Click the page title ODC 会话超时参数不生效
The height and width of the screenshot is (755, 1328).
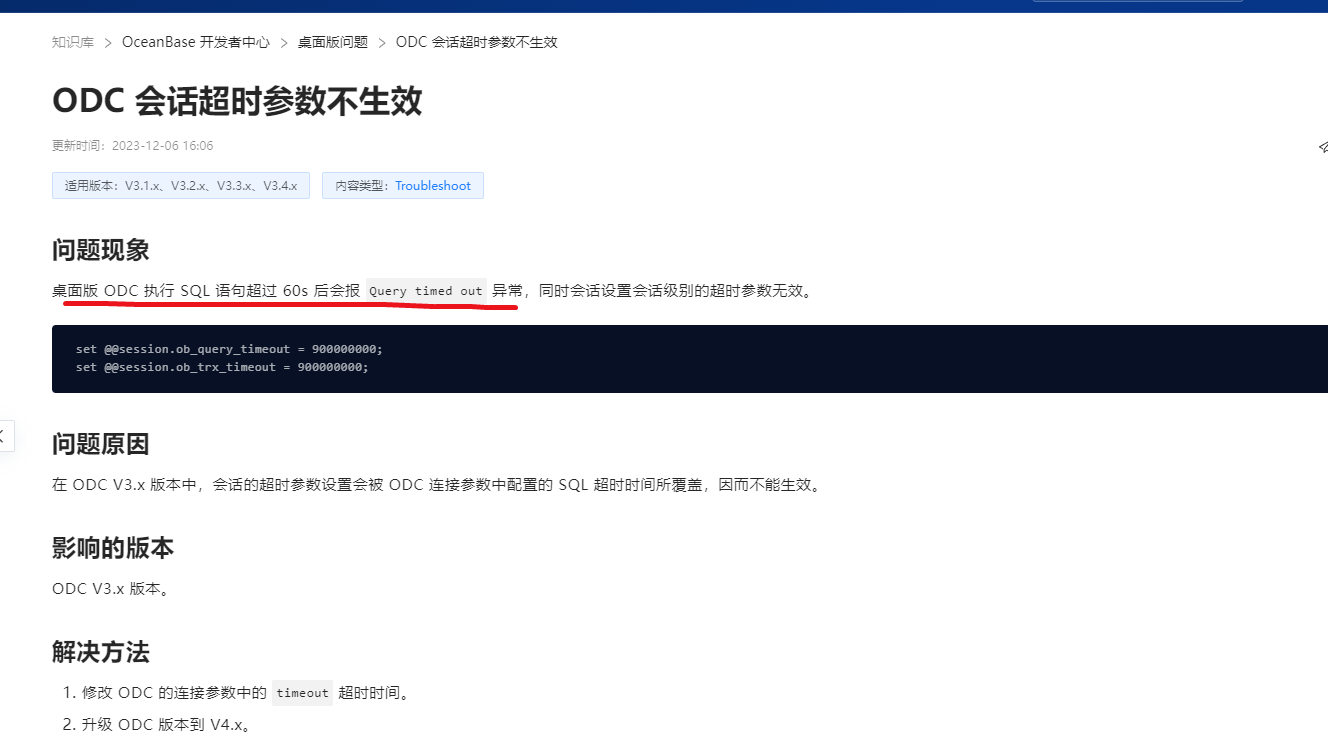[237, 101]
